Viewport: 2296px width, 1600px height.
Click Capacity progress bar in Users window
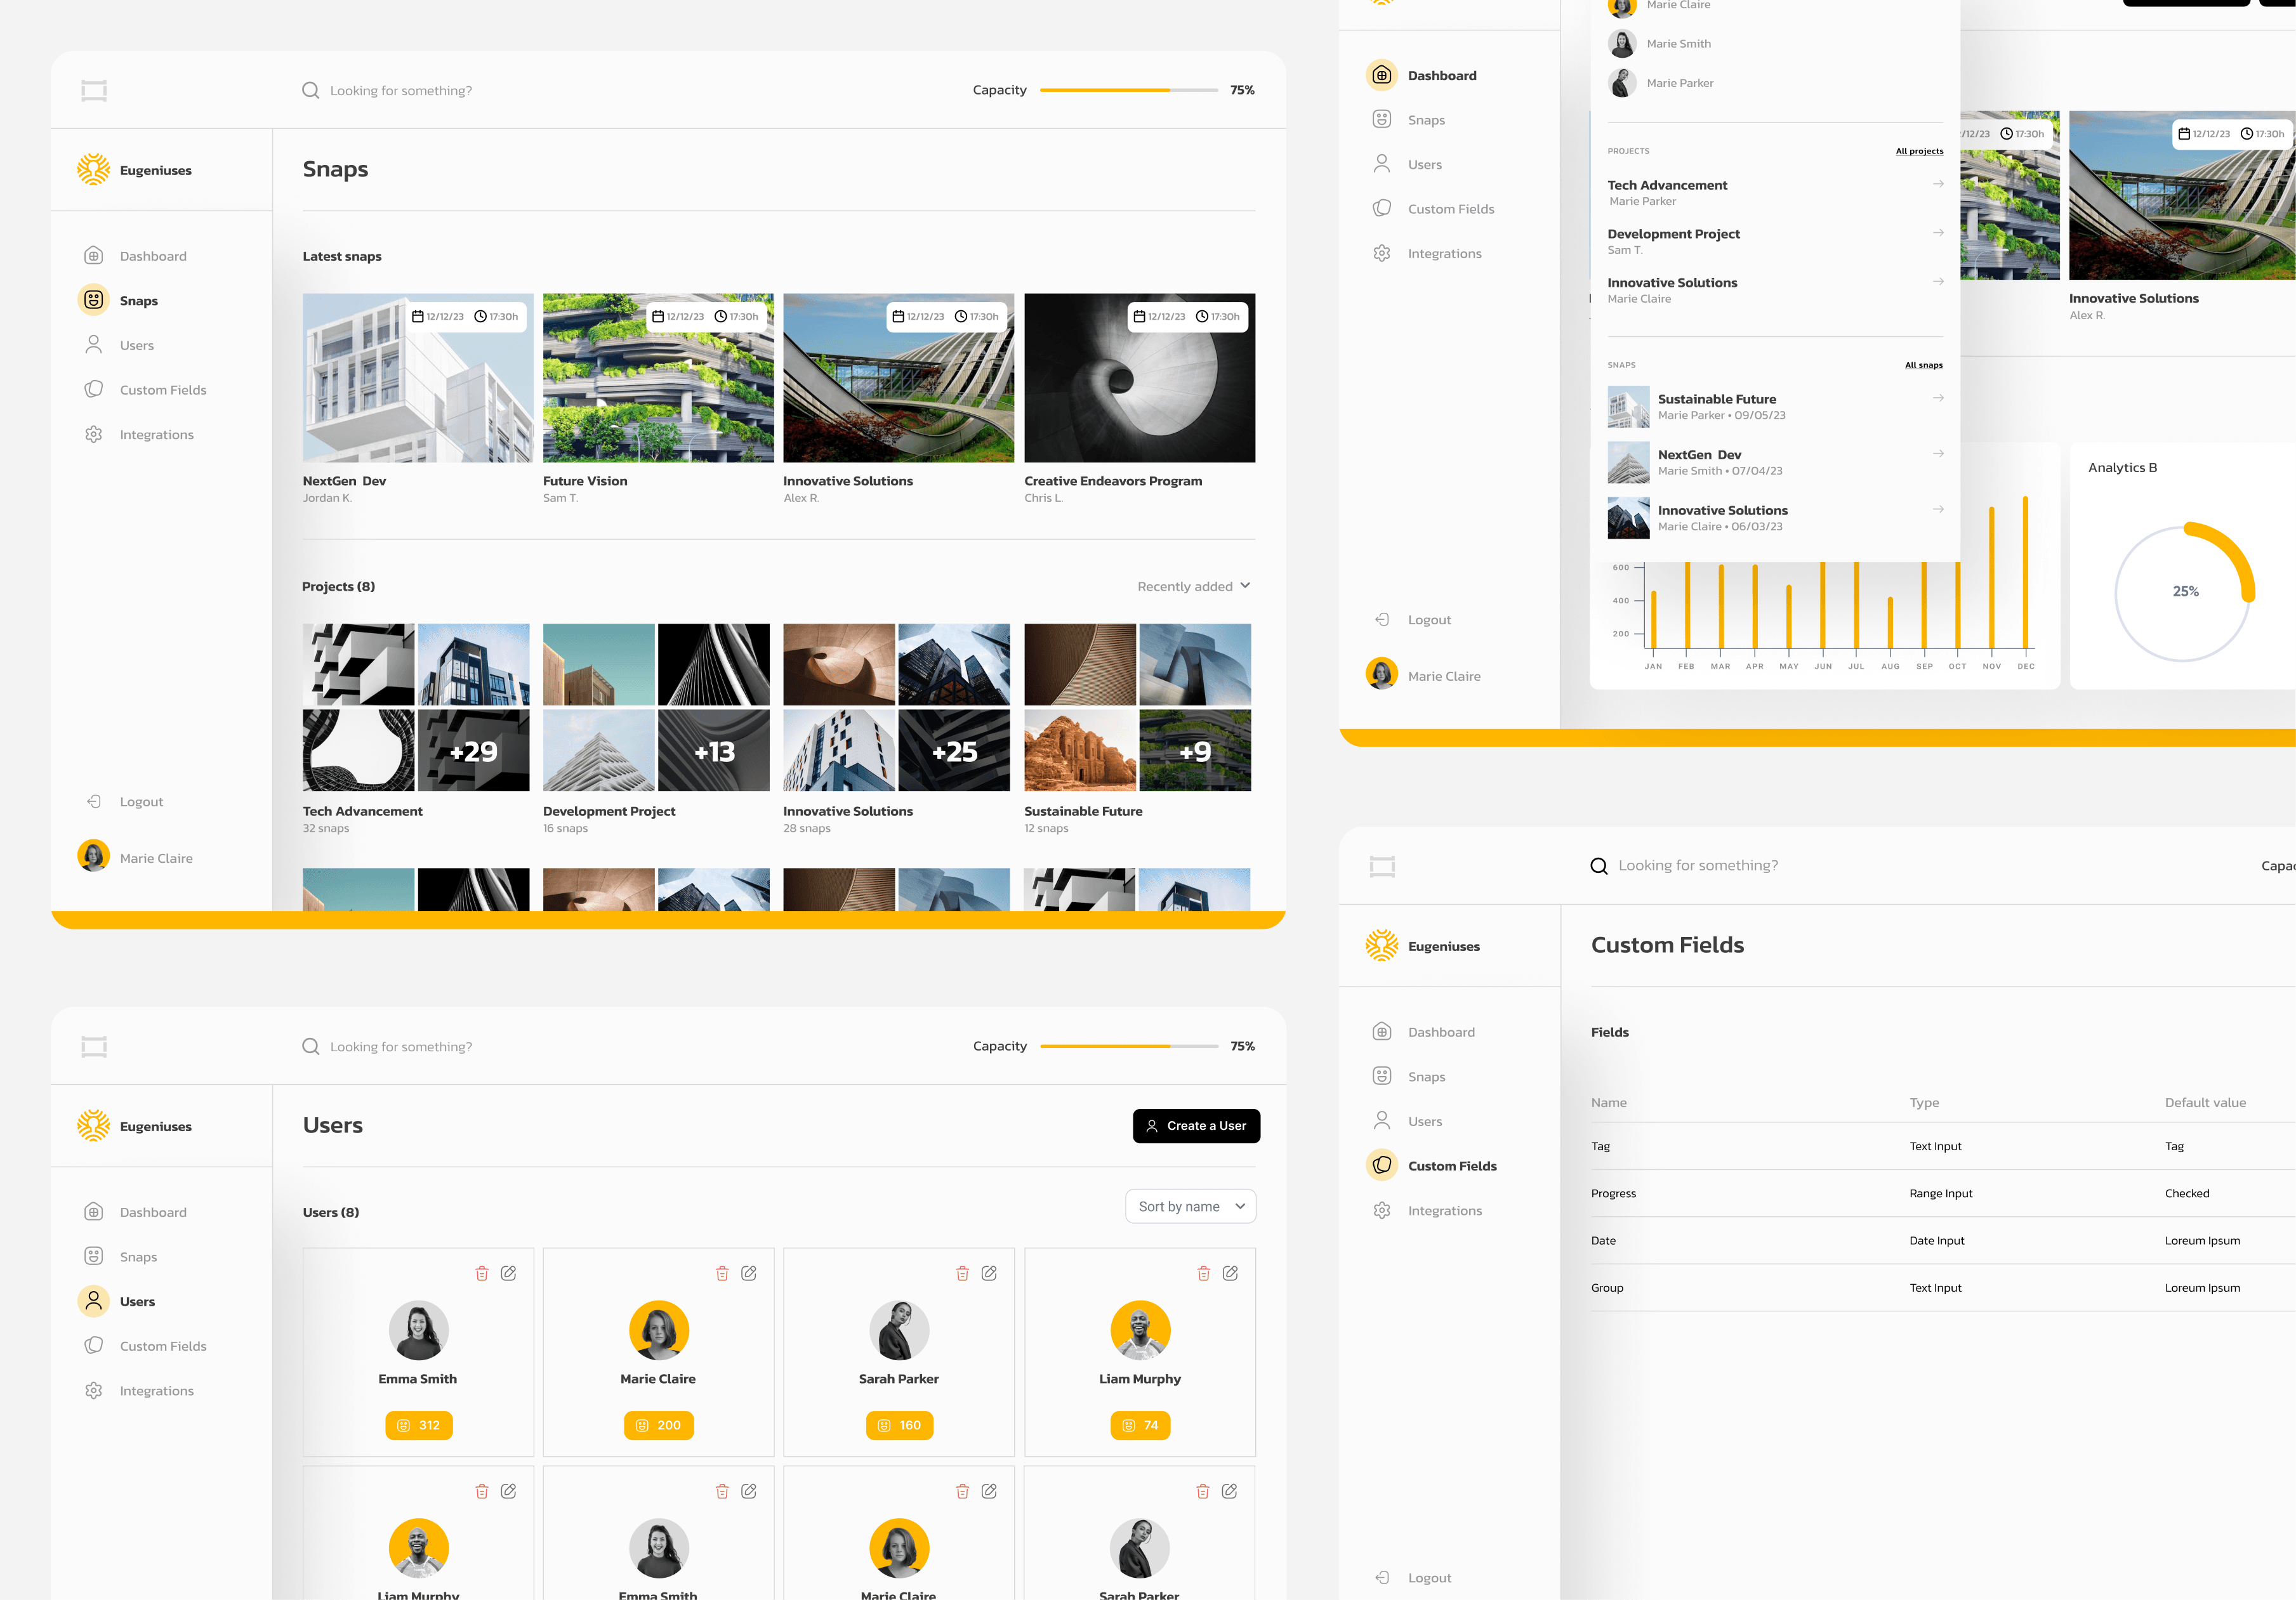pyautogui.click(x=1129, y=1046)
